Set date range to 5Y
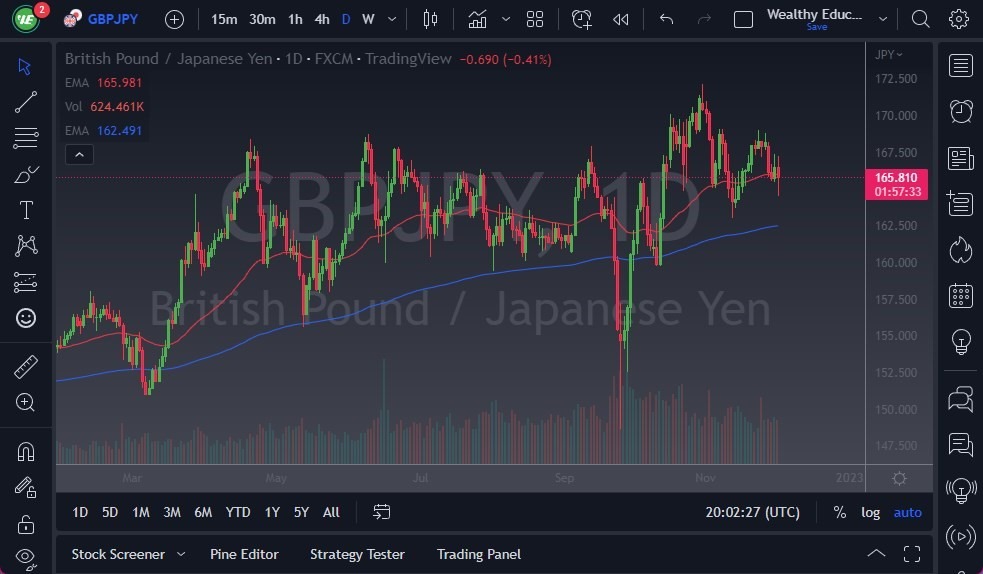This screenshot has height=574, width=983. click(x=301, y=512)
